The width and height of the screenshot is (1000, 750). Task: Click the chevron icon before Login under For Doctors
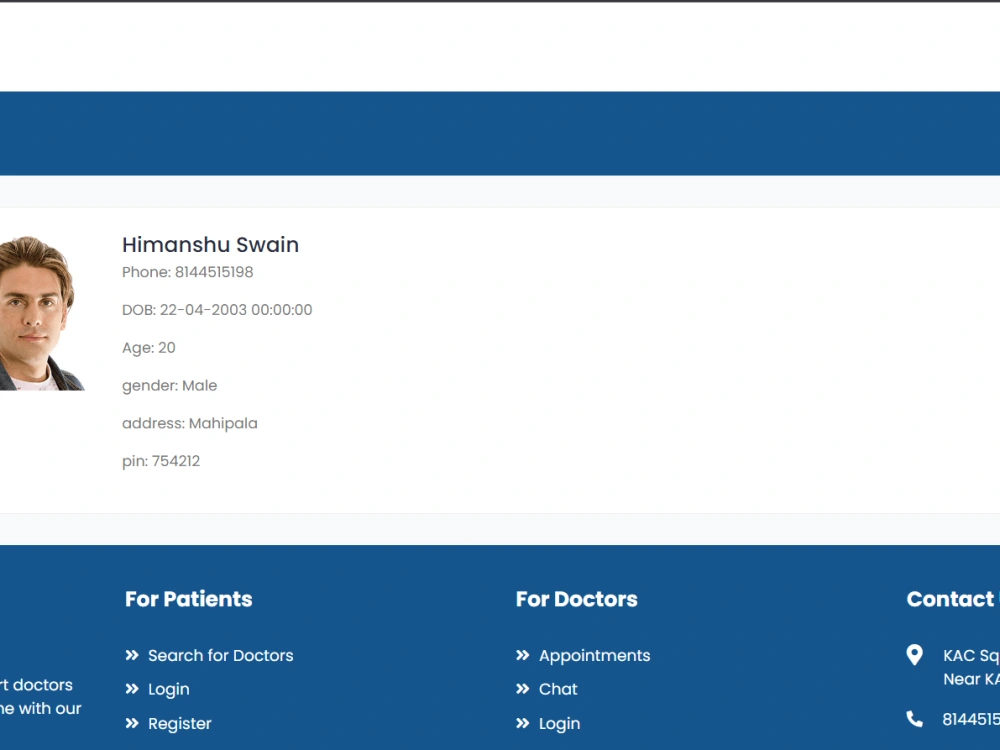(521, 723)
